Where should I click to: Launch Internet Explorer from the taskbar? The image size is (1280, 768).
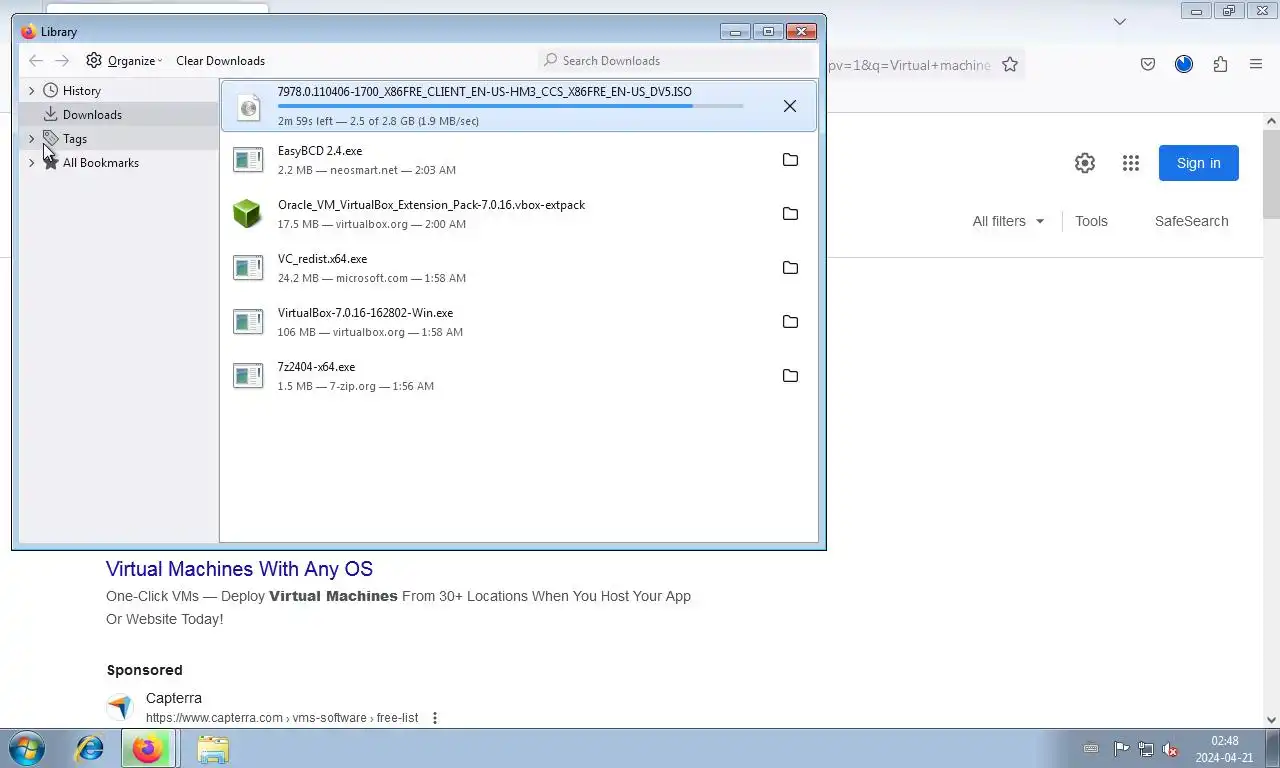(90, 748)
